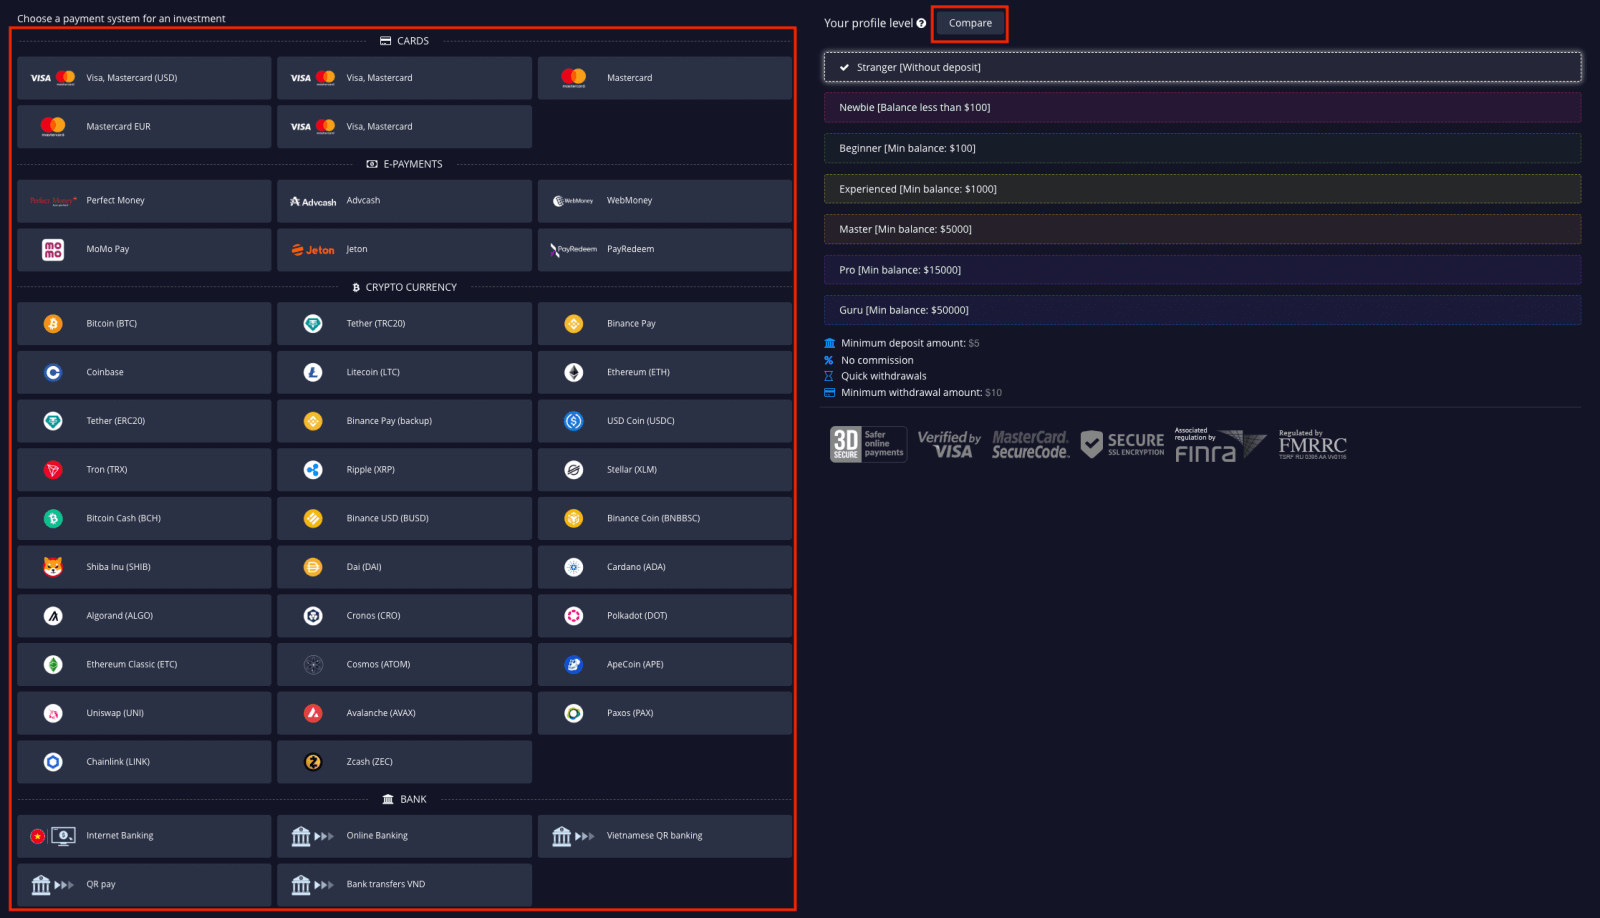Choose Visa, Mastercard (USD) payment method
The height and width of the screenshot is (918, 1600).
[x=144, y=78]
